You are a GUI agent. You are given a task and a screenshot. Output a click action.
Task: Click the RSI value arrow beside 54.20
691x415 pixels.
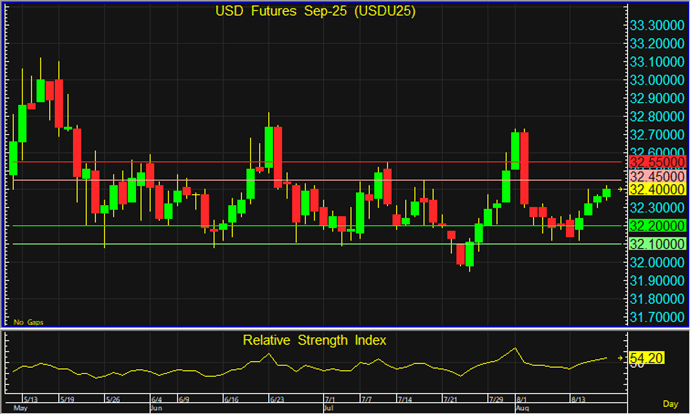(x=621, y=355)
